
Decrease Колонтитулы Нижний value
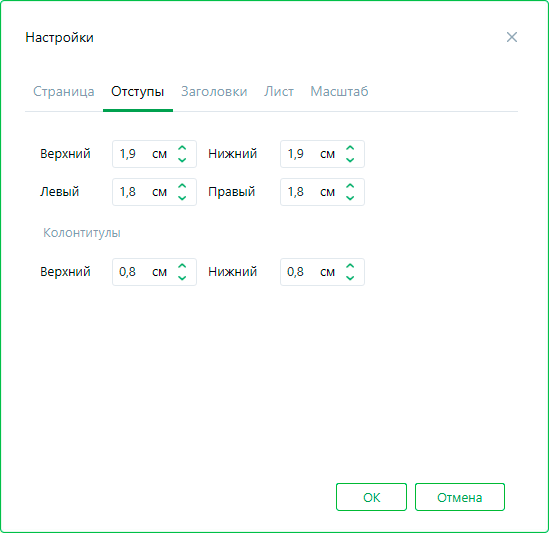(x=350, y=278)
